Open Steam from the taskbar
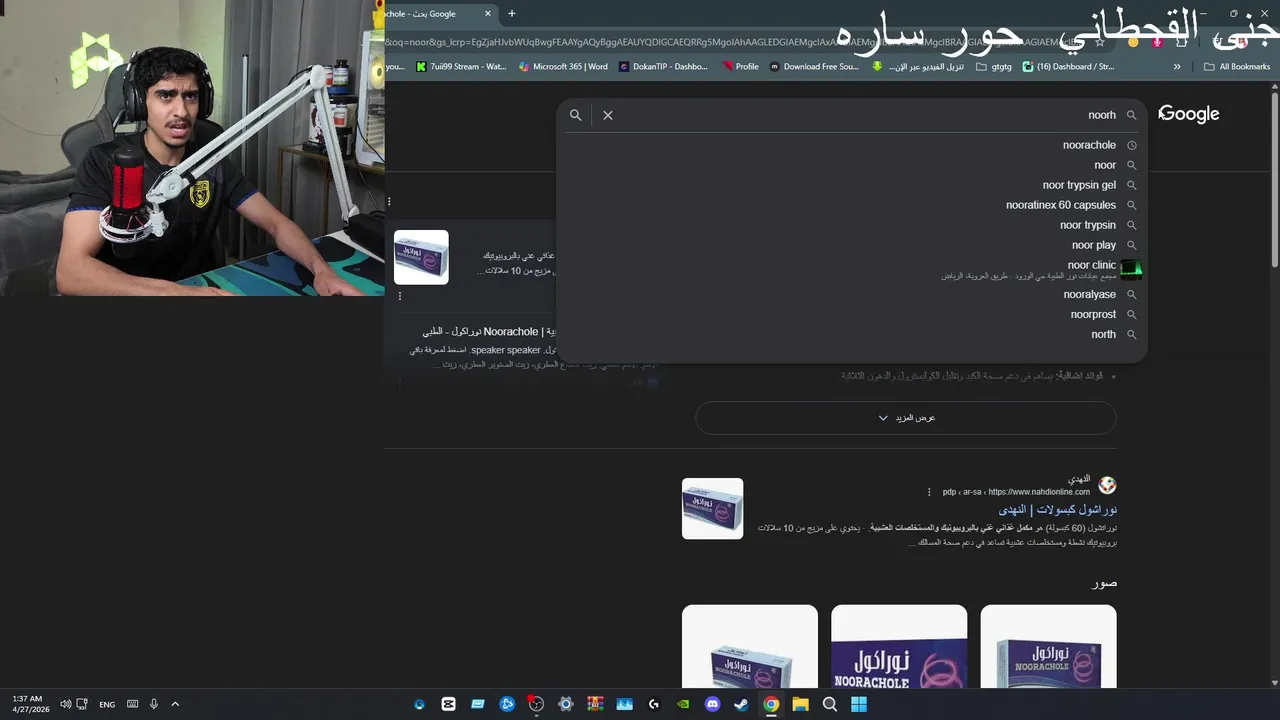The height and width of the screenshot is (720, 1280). tap(741, 704)
